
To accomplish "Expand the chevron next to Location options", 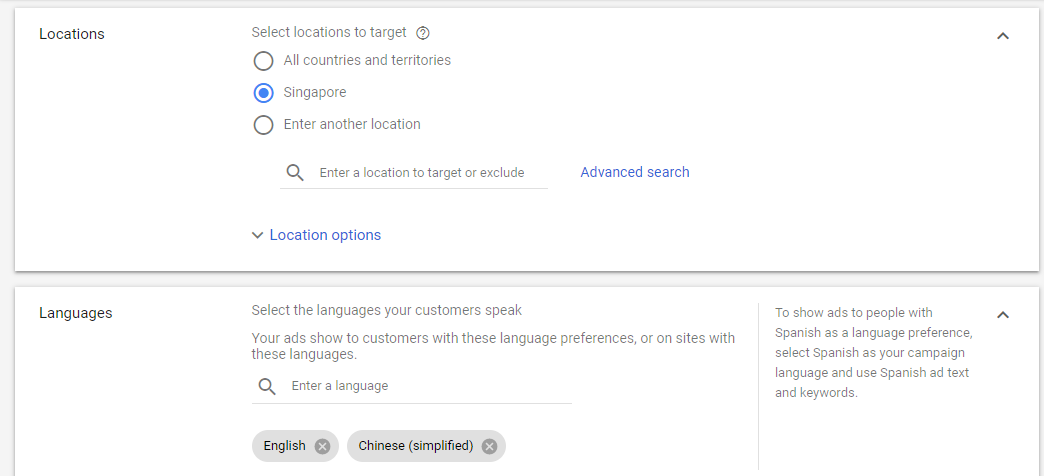I will pos(258,235).
